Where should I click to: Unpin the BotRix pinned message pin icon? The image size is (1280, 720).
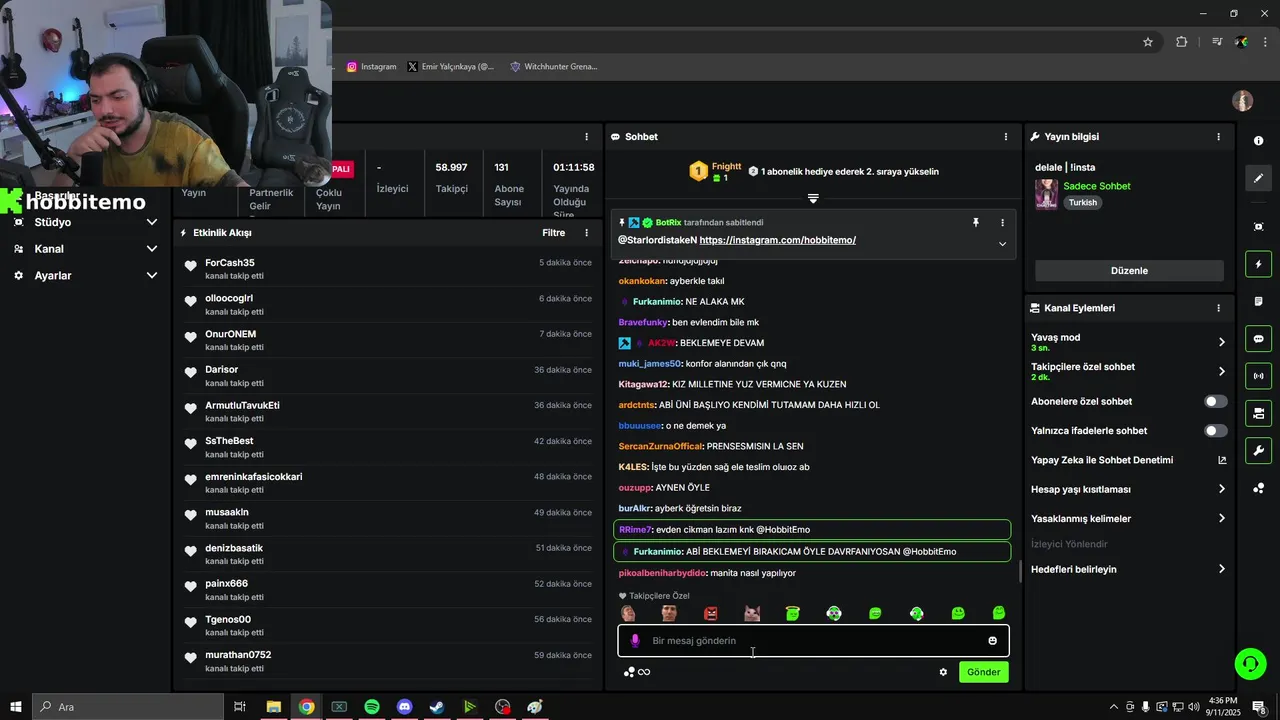(x=976, y=223)
